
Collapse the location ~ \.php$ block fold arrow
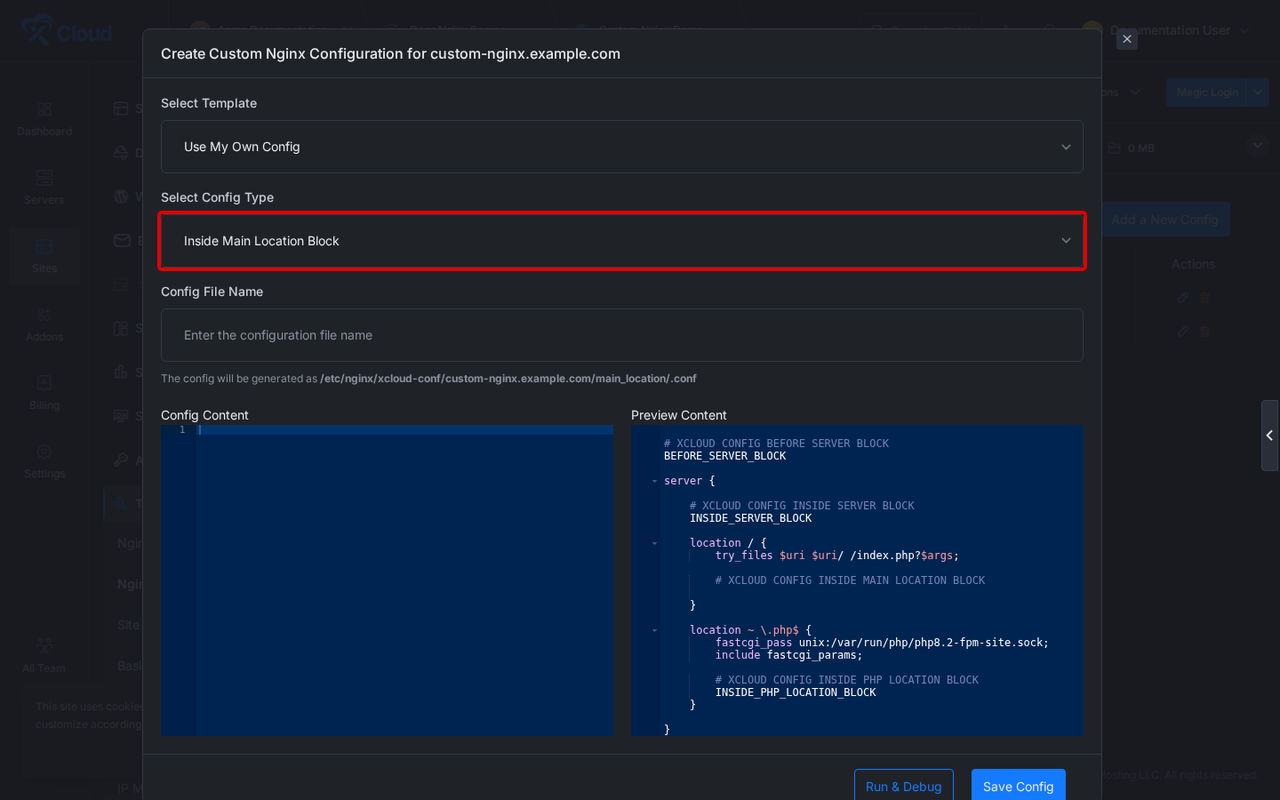(655, 630)
